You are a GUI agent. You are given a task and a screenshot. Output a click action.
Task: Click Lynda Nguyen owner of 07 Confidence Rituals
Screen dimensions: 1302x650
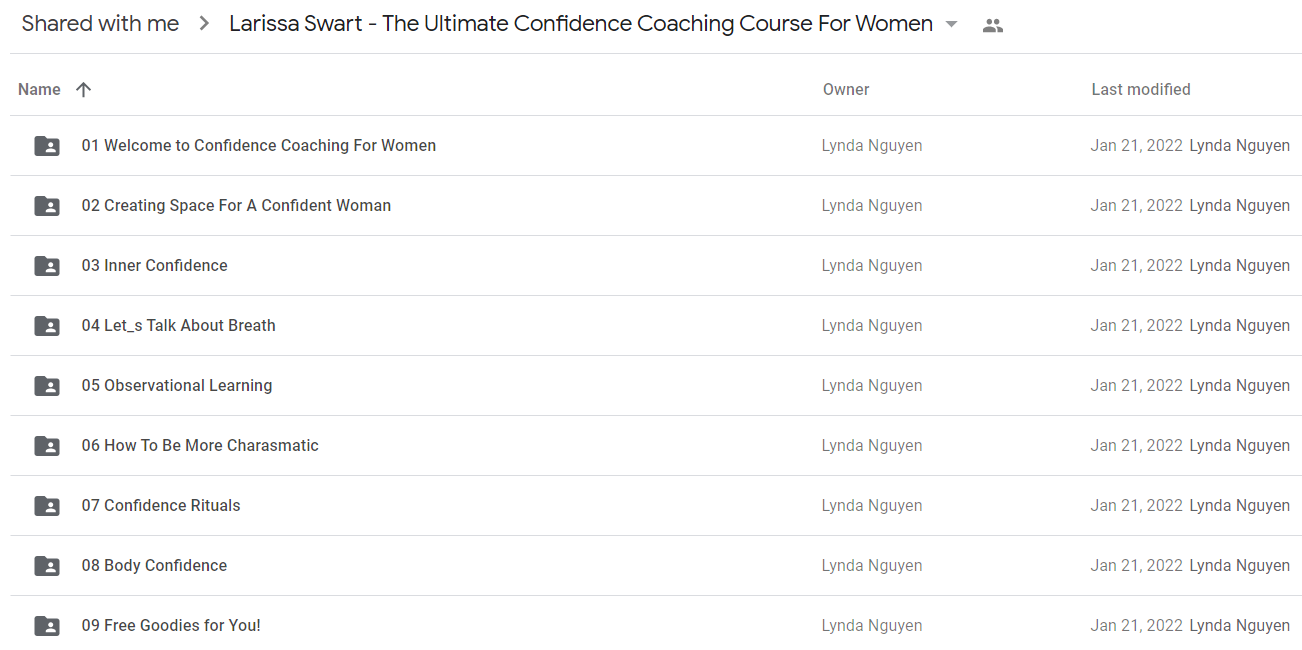pos(872,505)
